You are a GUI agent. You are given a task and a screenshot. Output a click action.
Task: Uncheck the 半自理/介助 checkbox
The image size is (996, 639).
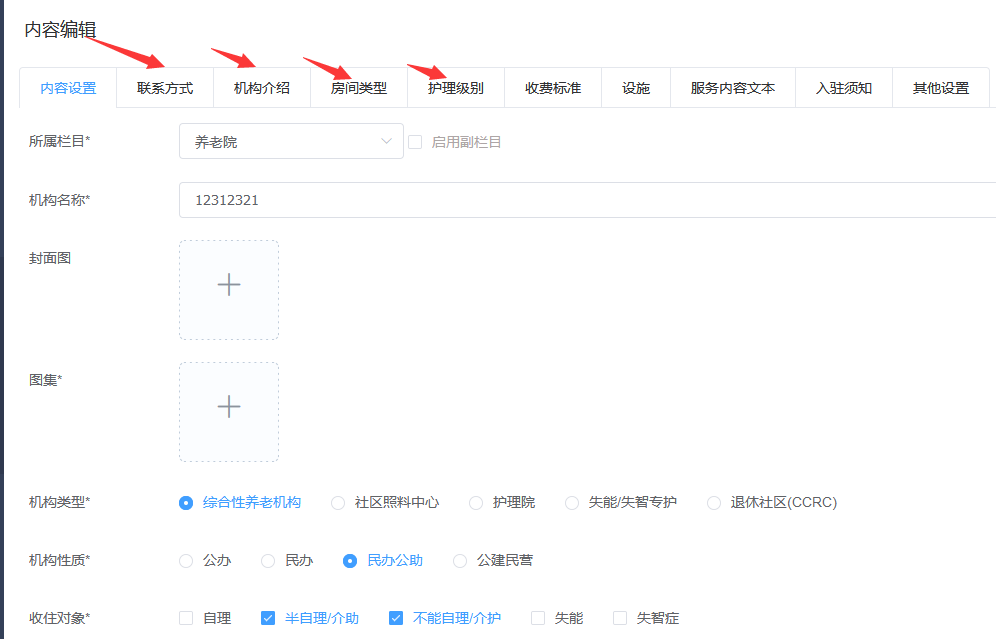click(268, 618)
